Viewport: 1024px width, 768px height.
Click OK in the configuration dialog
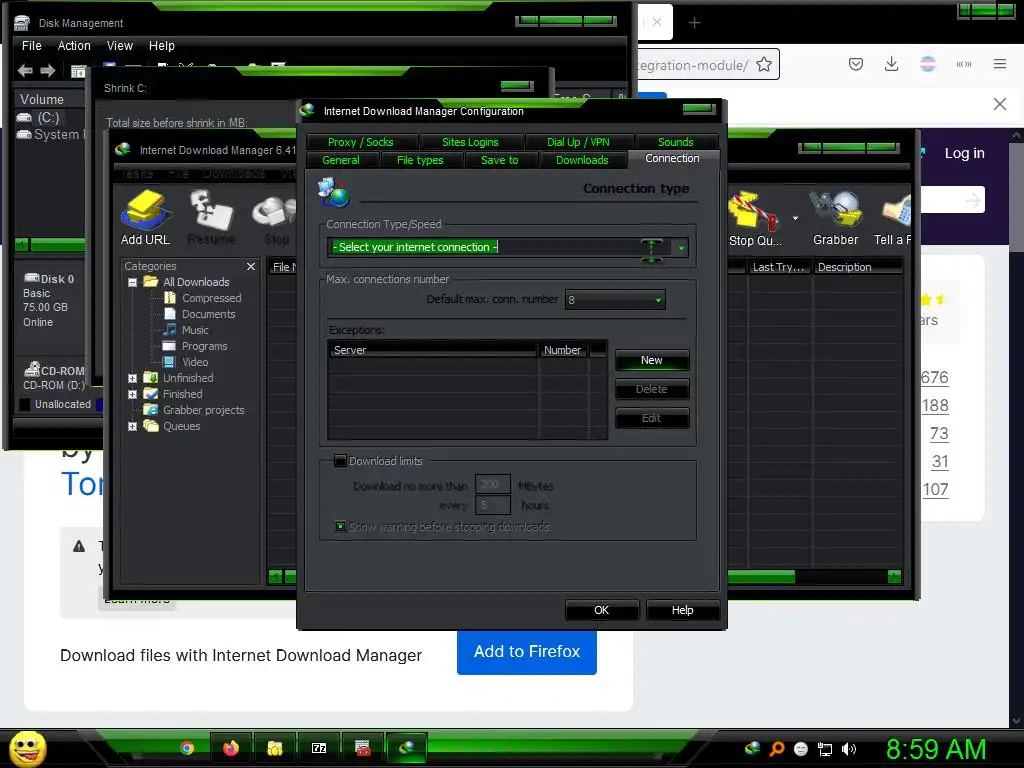click(601, 610)
